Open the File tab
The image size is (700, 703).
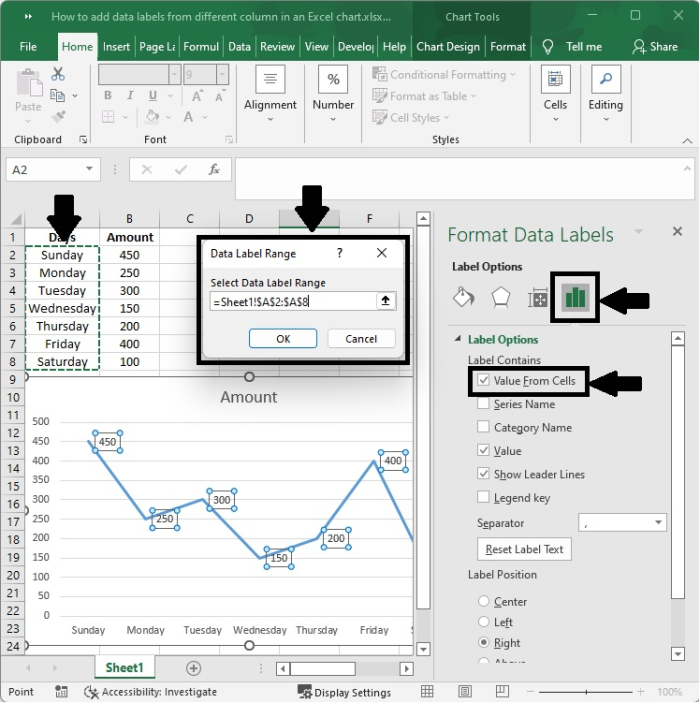click(28, 47)
